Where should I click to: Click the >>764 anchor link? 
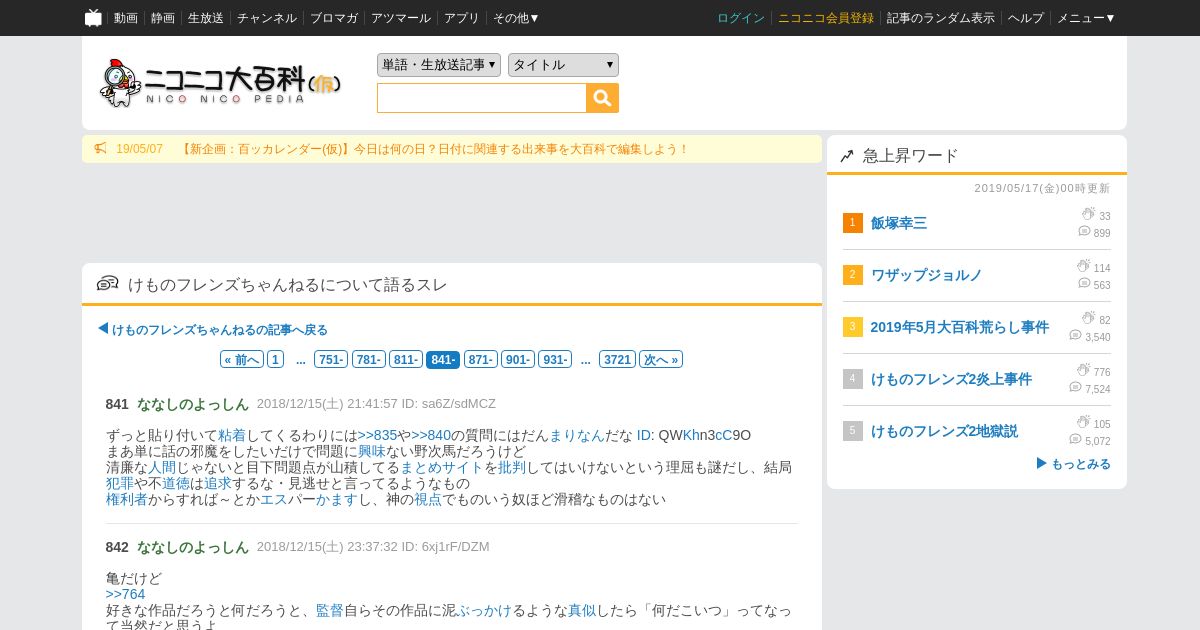pos(126,594)
